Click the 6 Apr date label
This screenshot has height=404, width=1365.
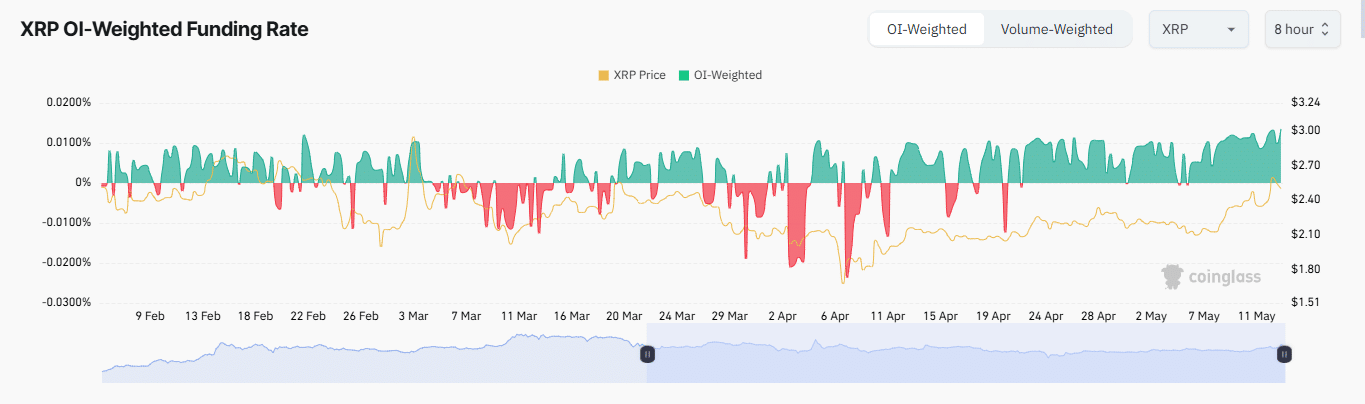tap(835, 316)
